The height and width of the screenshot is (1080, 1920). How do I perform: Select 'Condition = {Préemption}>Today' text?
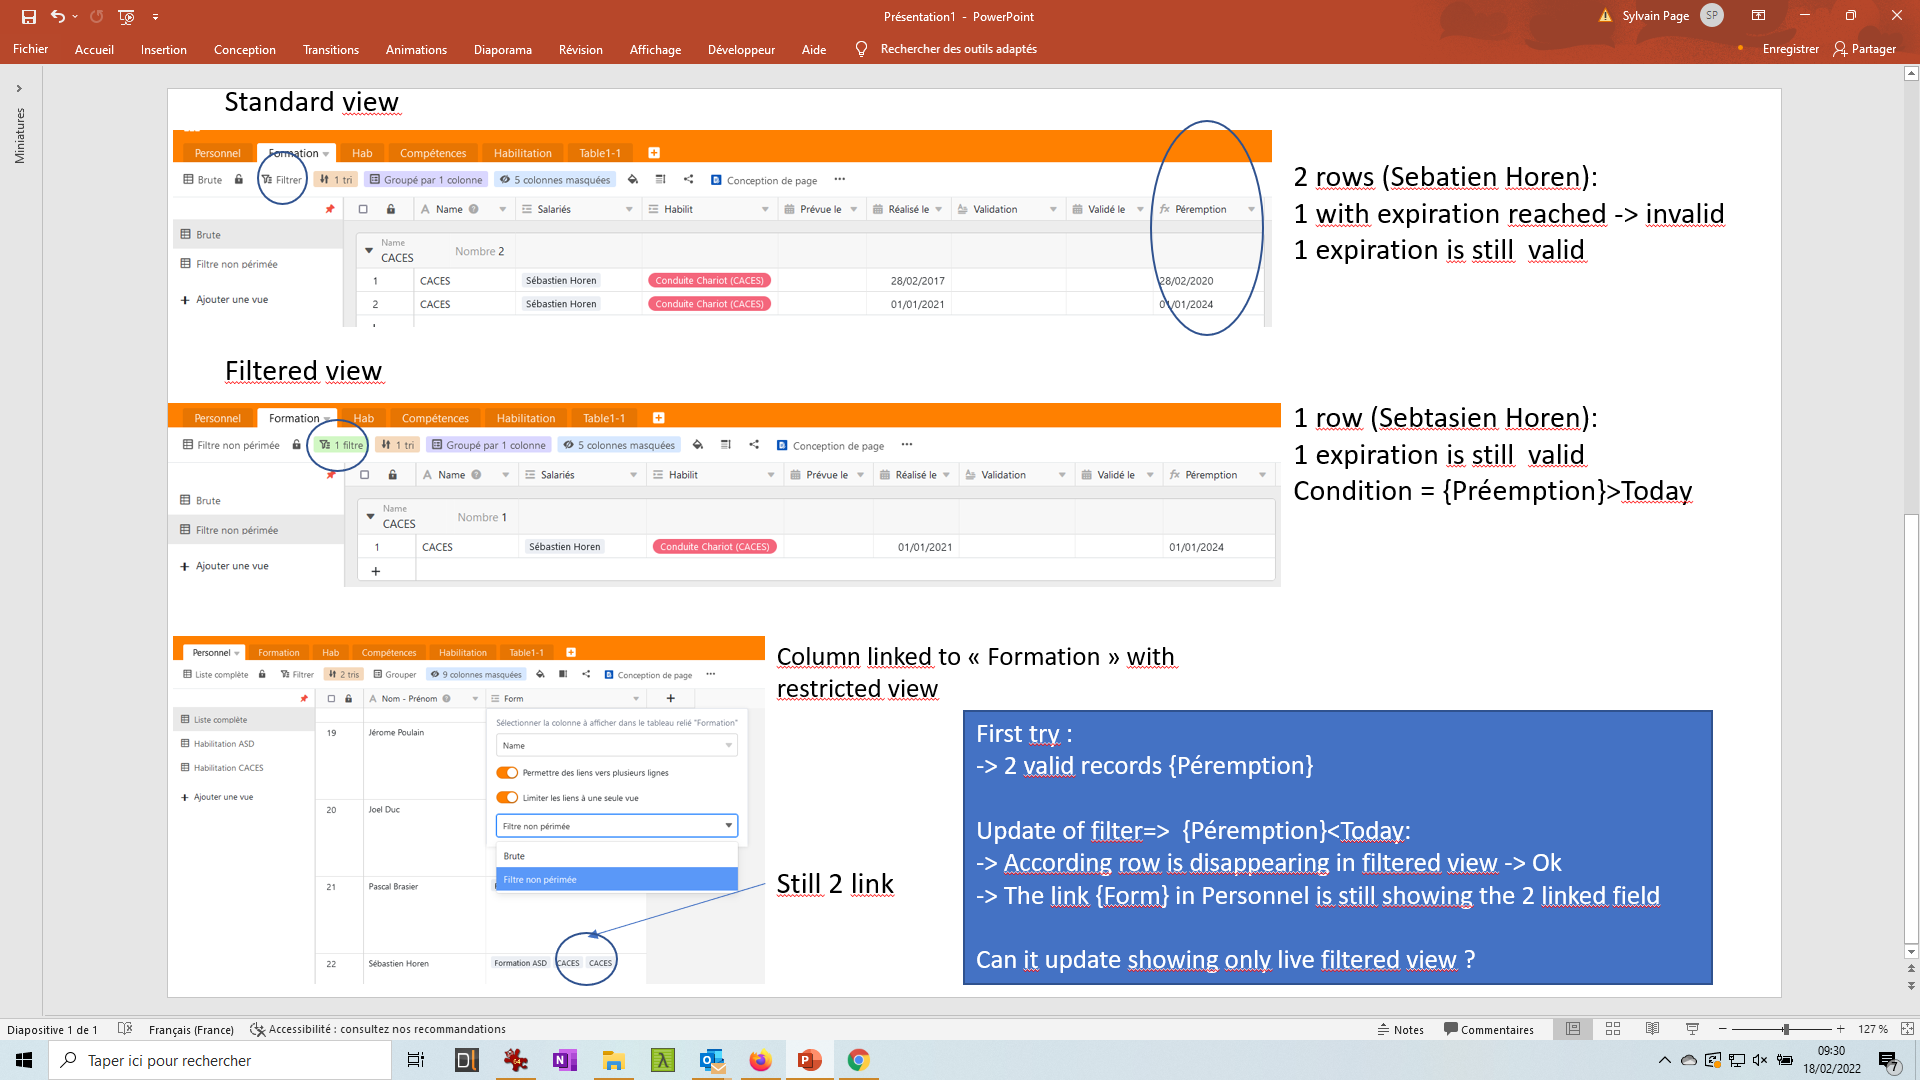pyautogui.click(x=1492, y=491)
